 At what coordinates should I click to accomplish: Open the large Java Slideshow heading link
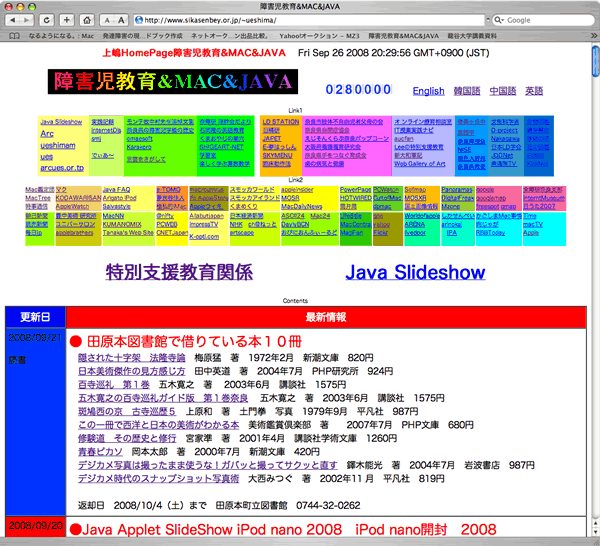click(x=415, y=272)
